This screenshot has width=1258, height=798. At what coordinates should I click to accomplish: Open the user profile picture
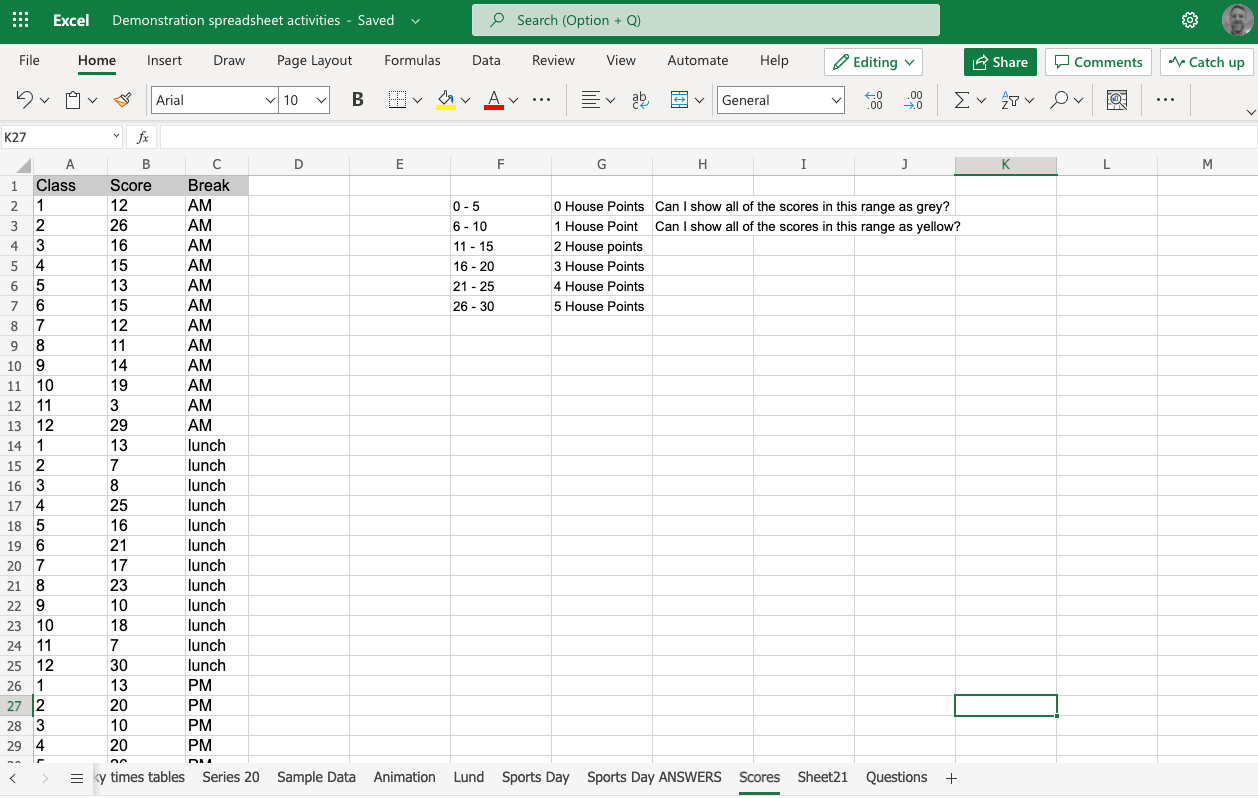(x=1238, y=20)
